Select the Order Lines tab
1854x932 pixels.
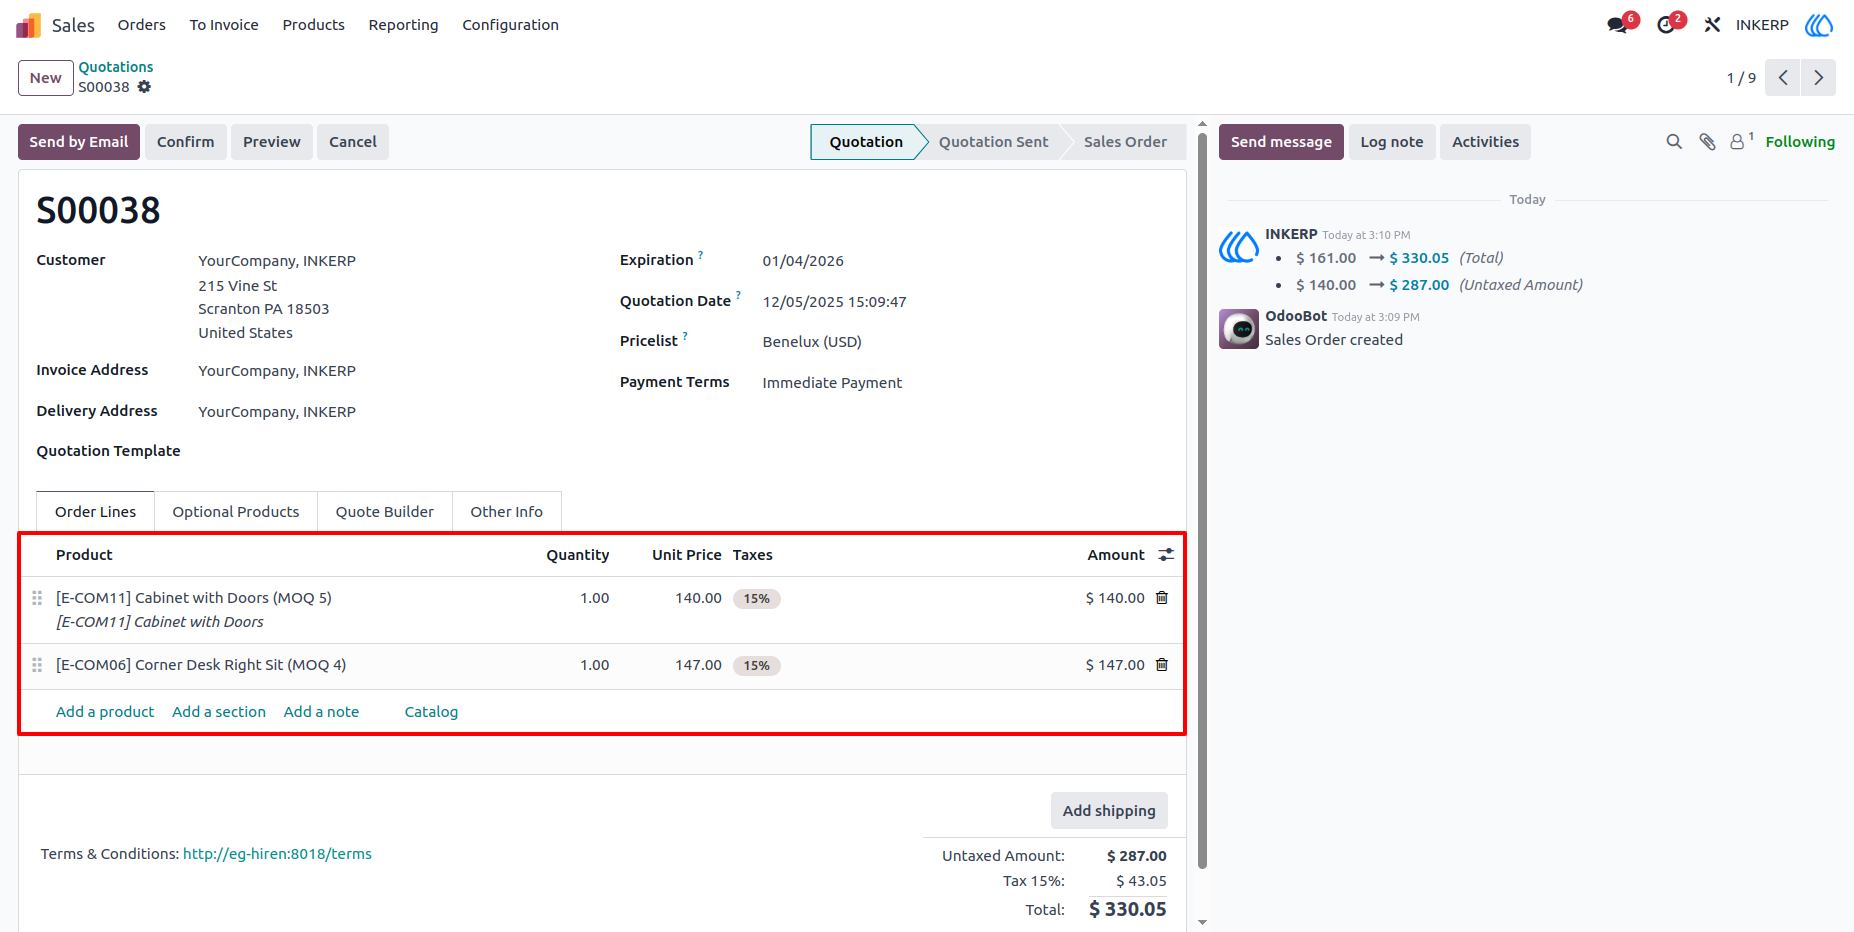[95, 512]
